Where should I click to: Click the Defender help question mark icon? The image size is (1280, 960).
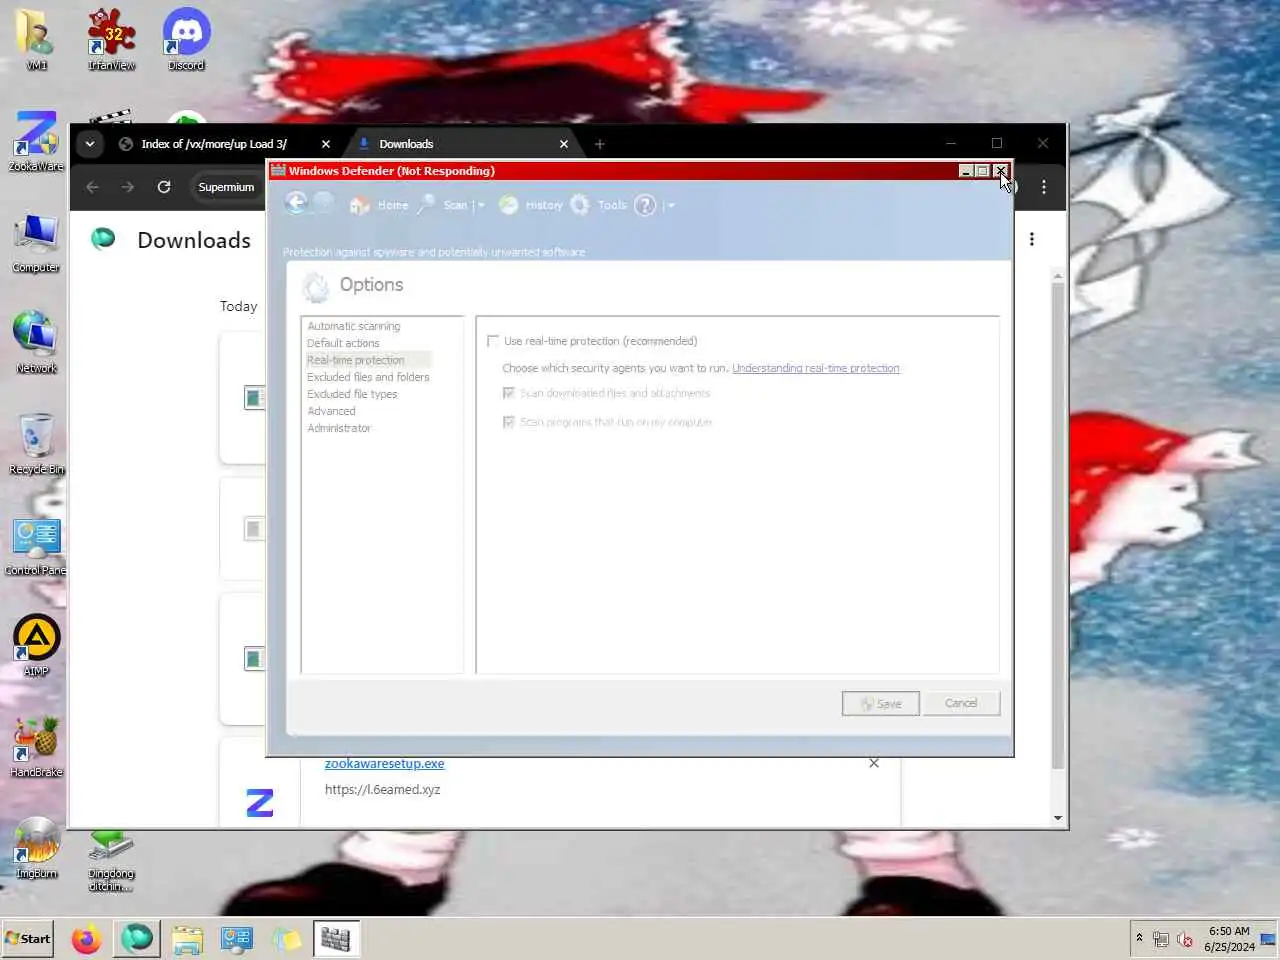(645, 205)
